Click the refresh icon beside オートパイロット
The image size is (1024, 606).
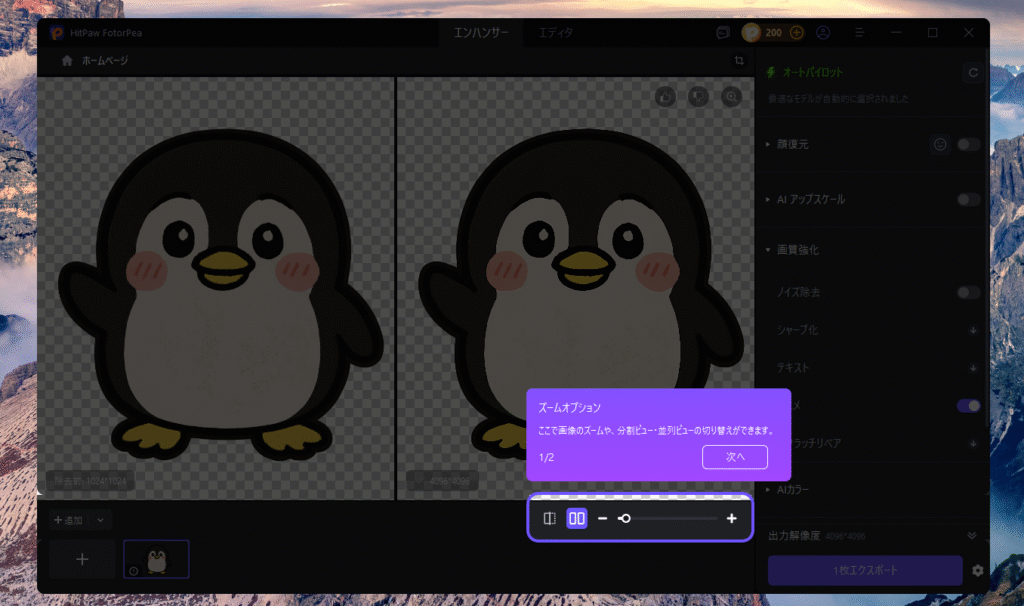coord(972,73)
